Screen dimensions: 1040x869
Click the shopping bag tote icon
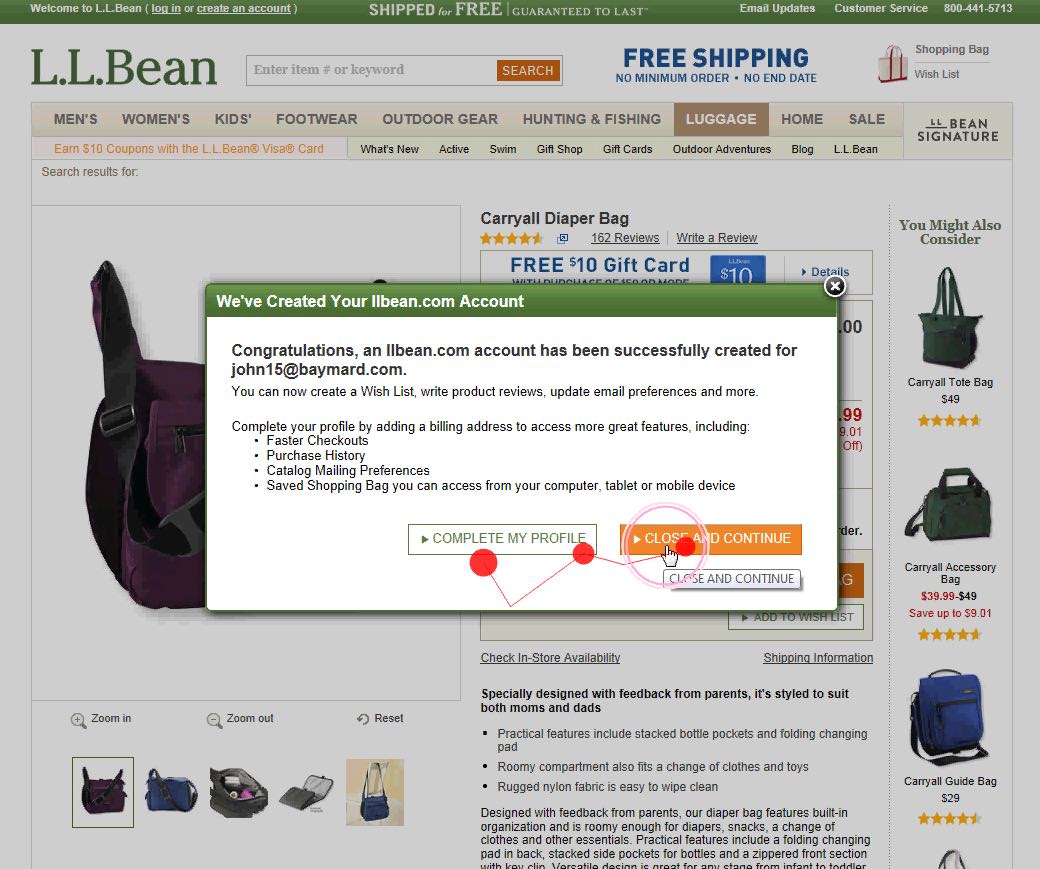click(x=892, y=63)
